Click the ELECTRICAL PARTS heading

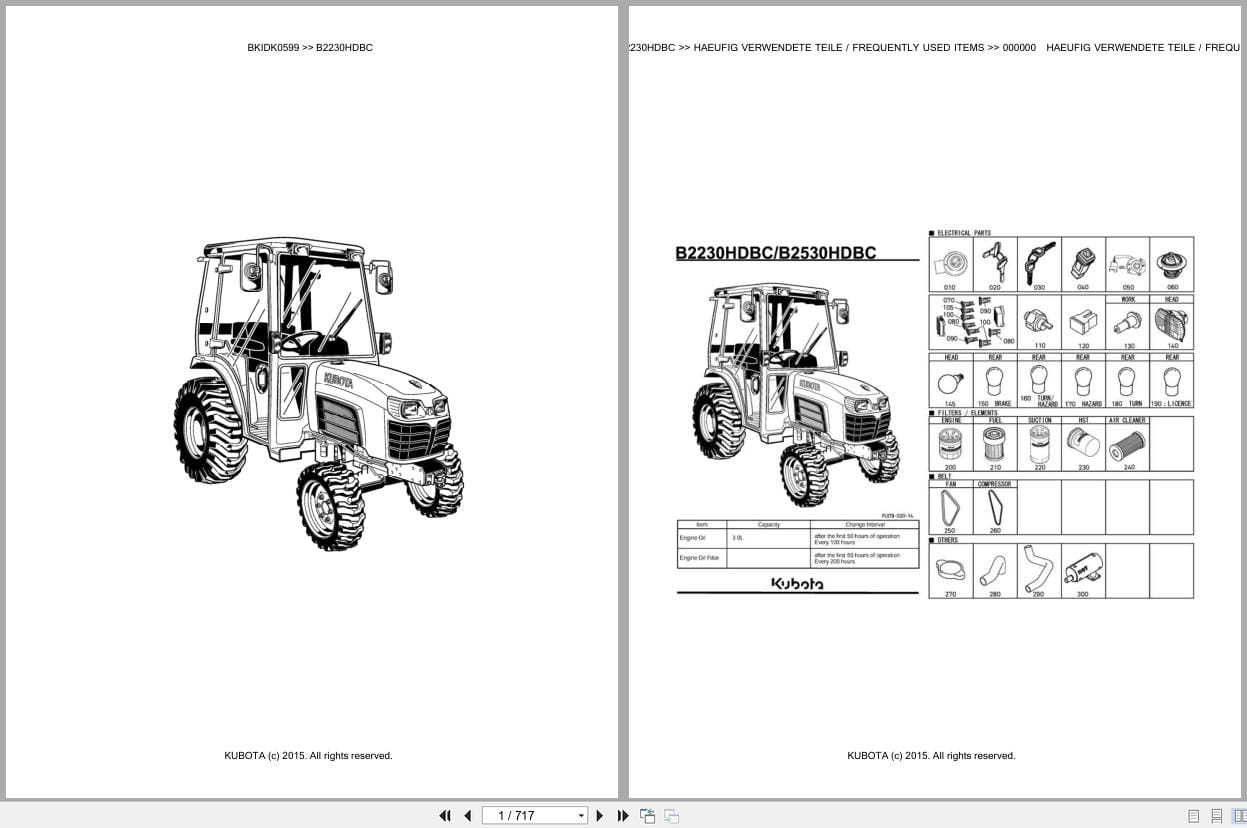click(x=964, y=232)
